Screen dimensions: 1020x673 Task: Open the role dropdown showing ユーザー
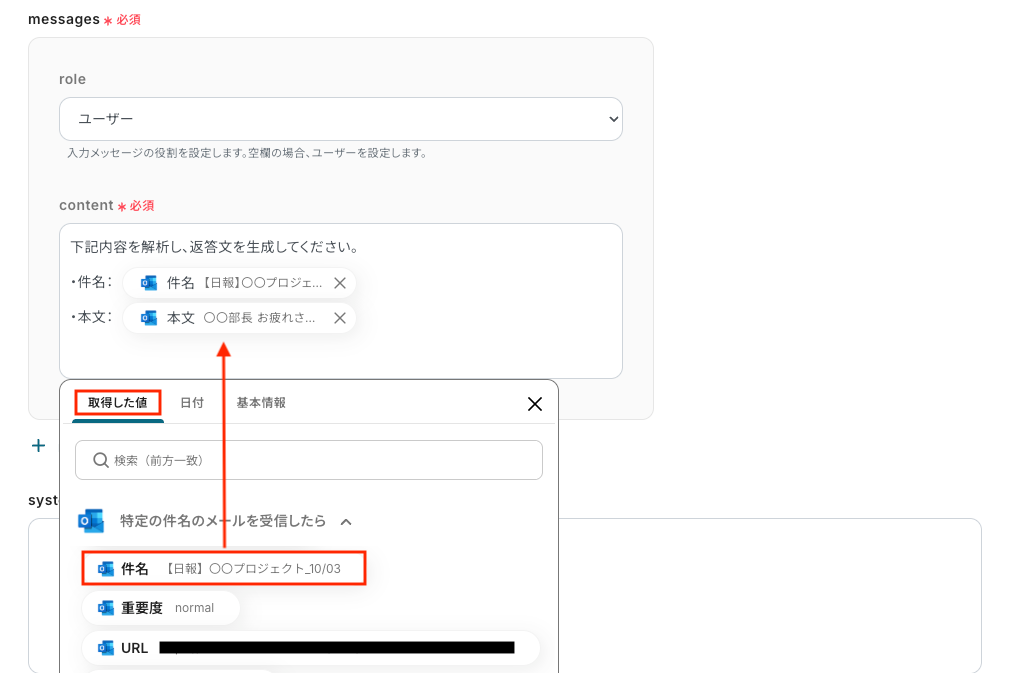click(x=340, y=119)
